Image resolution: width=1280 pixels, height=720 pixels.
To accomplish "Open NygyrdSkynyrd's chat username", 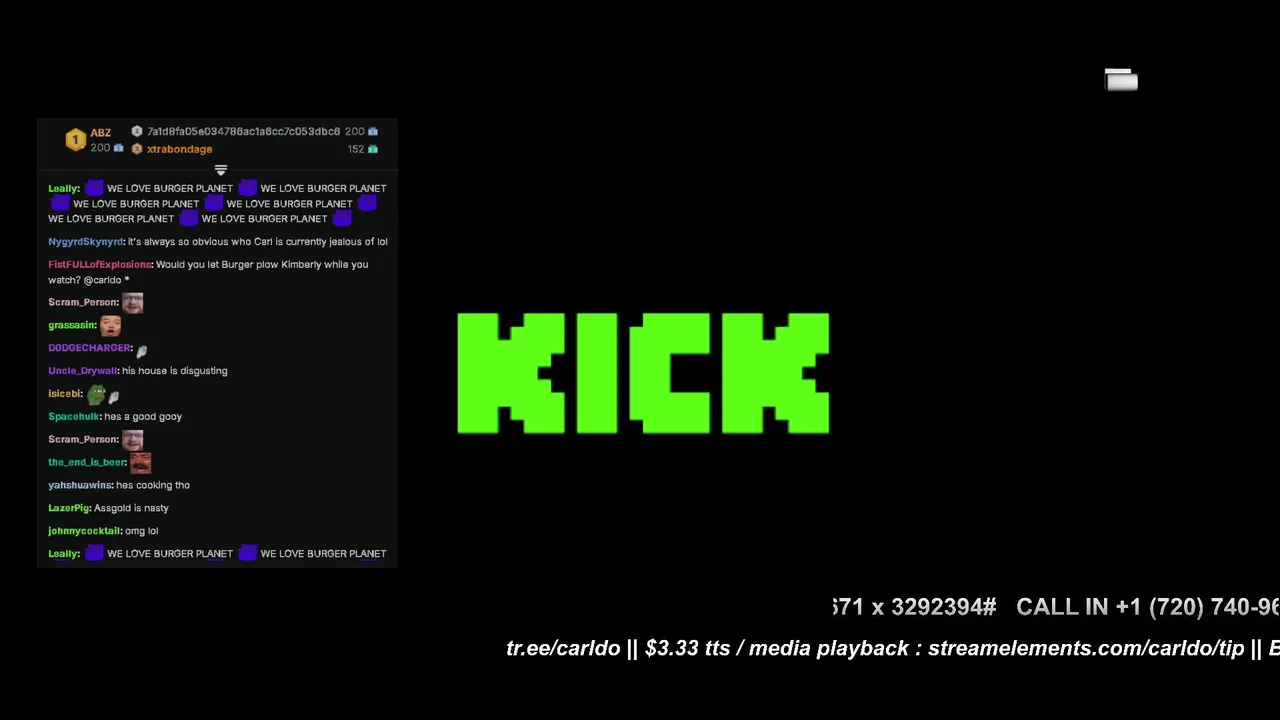I will tap(86, 242).
